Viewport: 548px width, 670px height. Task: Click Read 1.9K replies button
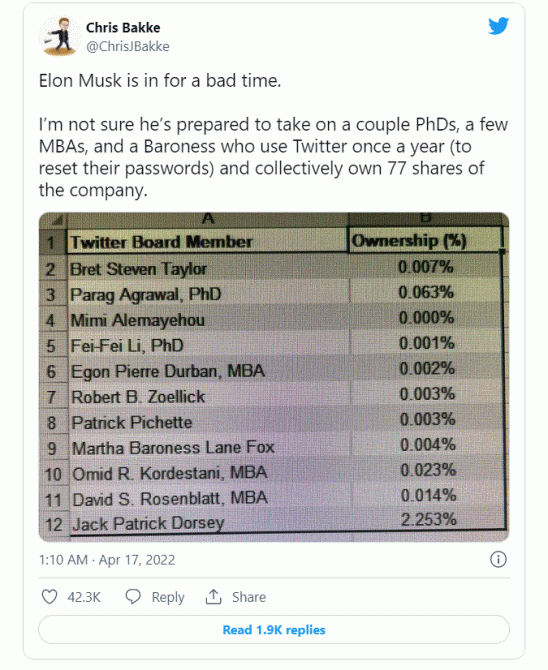coord(274,629)
